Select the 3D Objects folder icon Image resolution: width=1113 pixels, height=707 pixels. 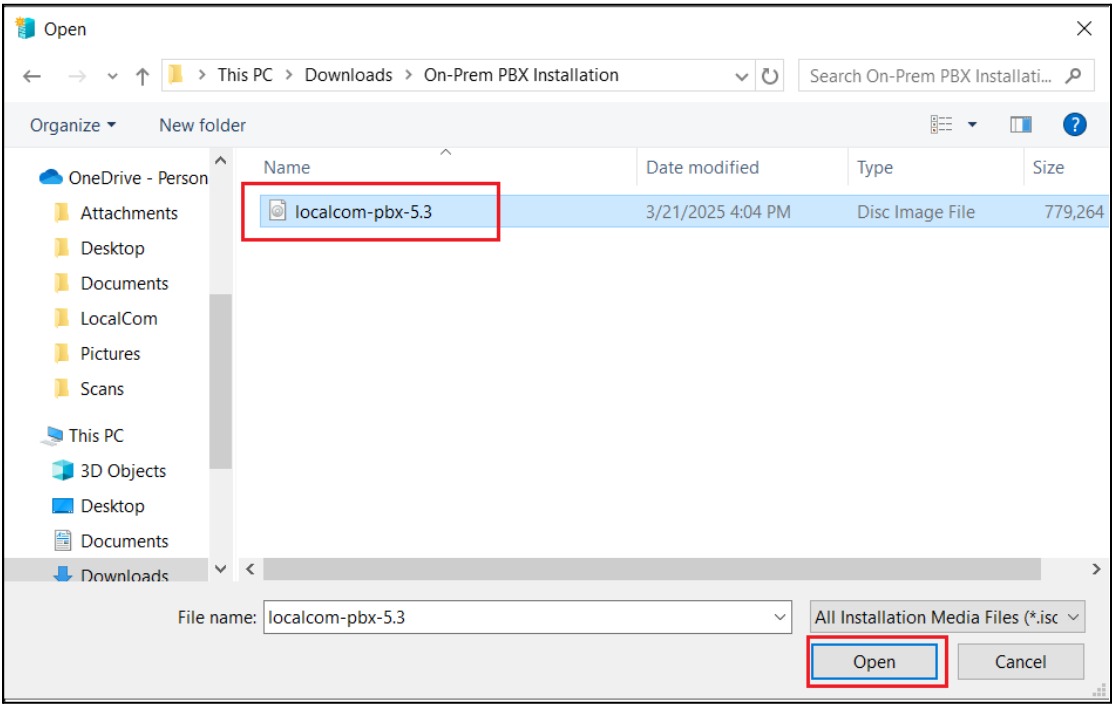(63, 471)
